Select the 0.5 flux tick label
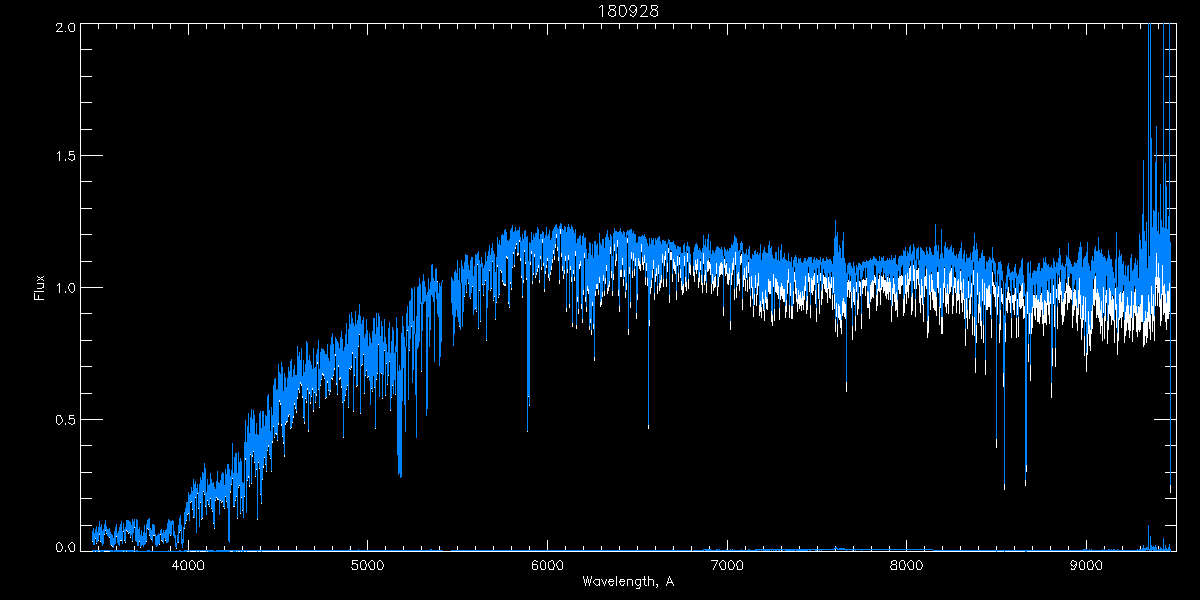Viewport: 1200px width, 600px height. [63, 419]
